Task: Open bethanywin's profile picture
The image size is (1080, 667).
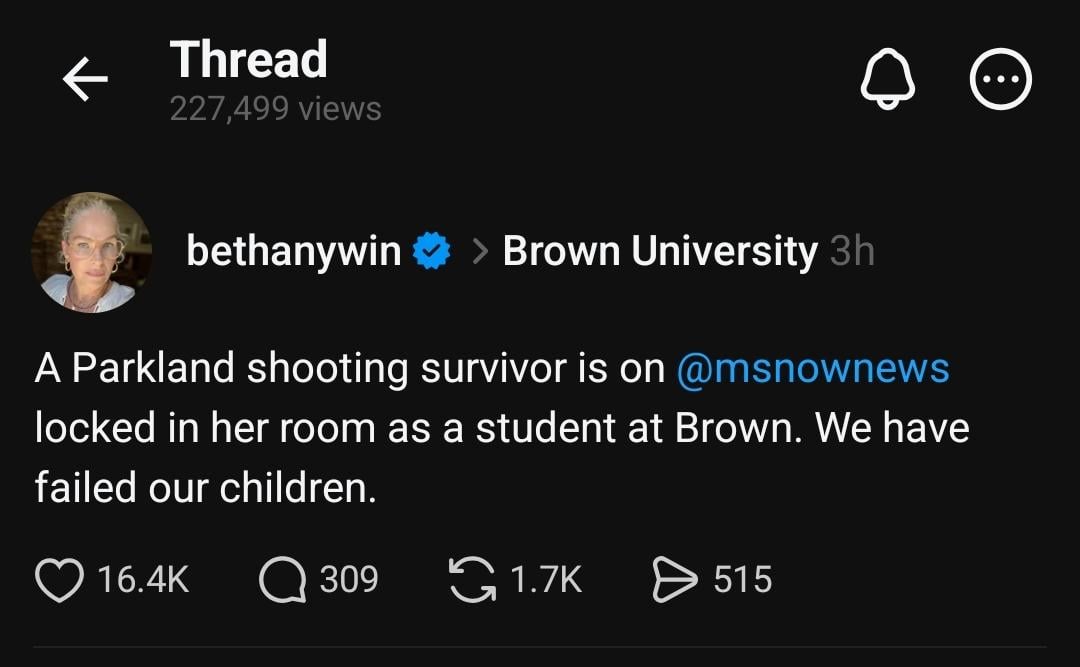Action: pyautogui.click(x=91, y=252)
